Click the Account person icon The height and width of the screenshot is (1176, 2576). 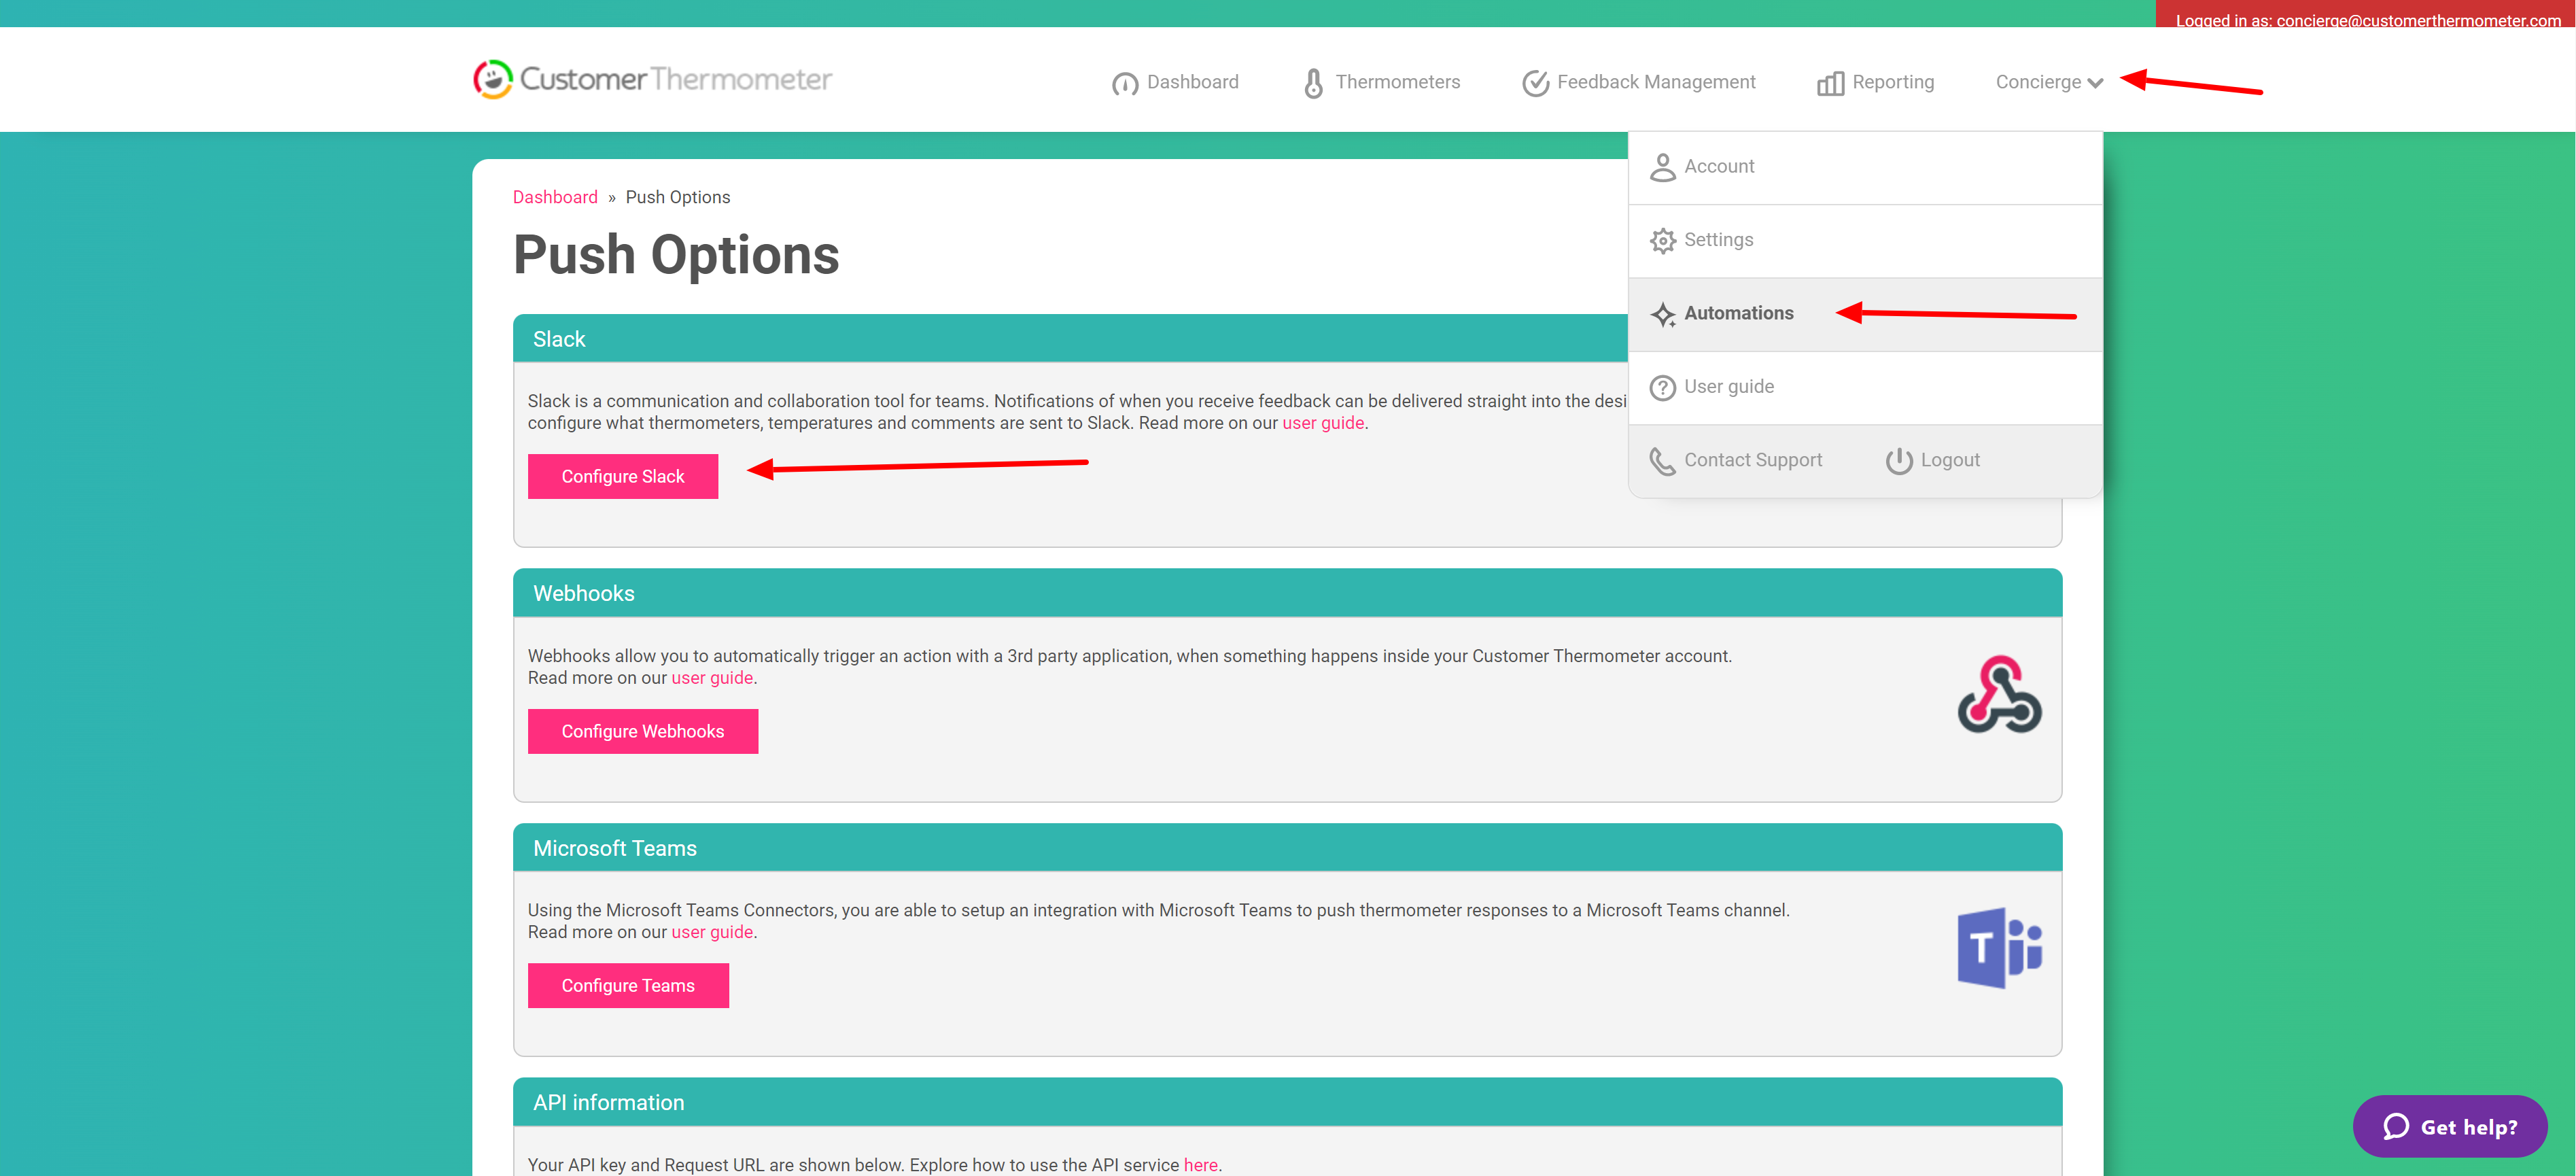(1662, 167)
